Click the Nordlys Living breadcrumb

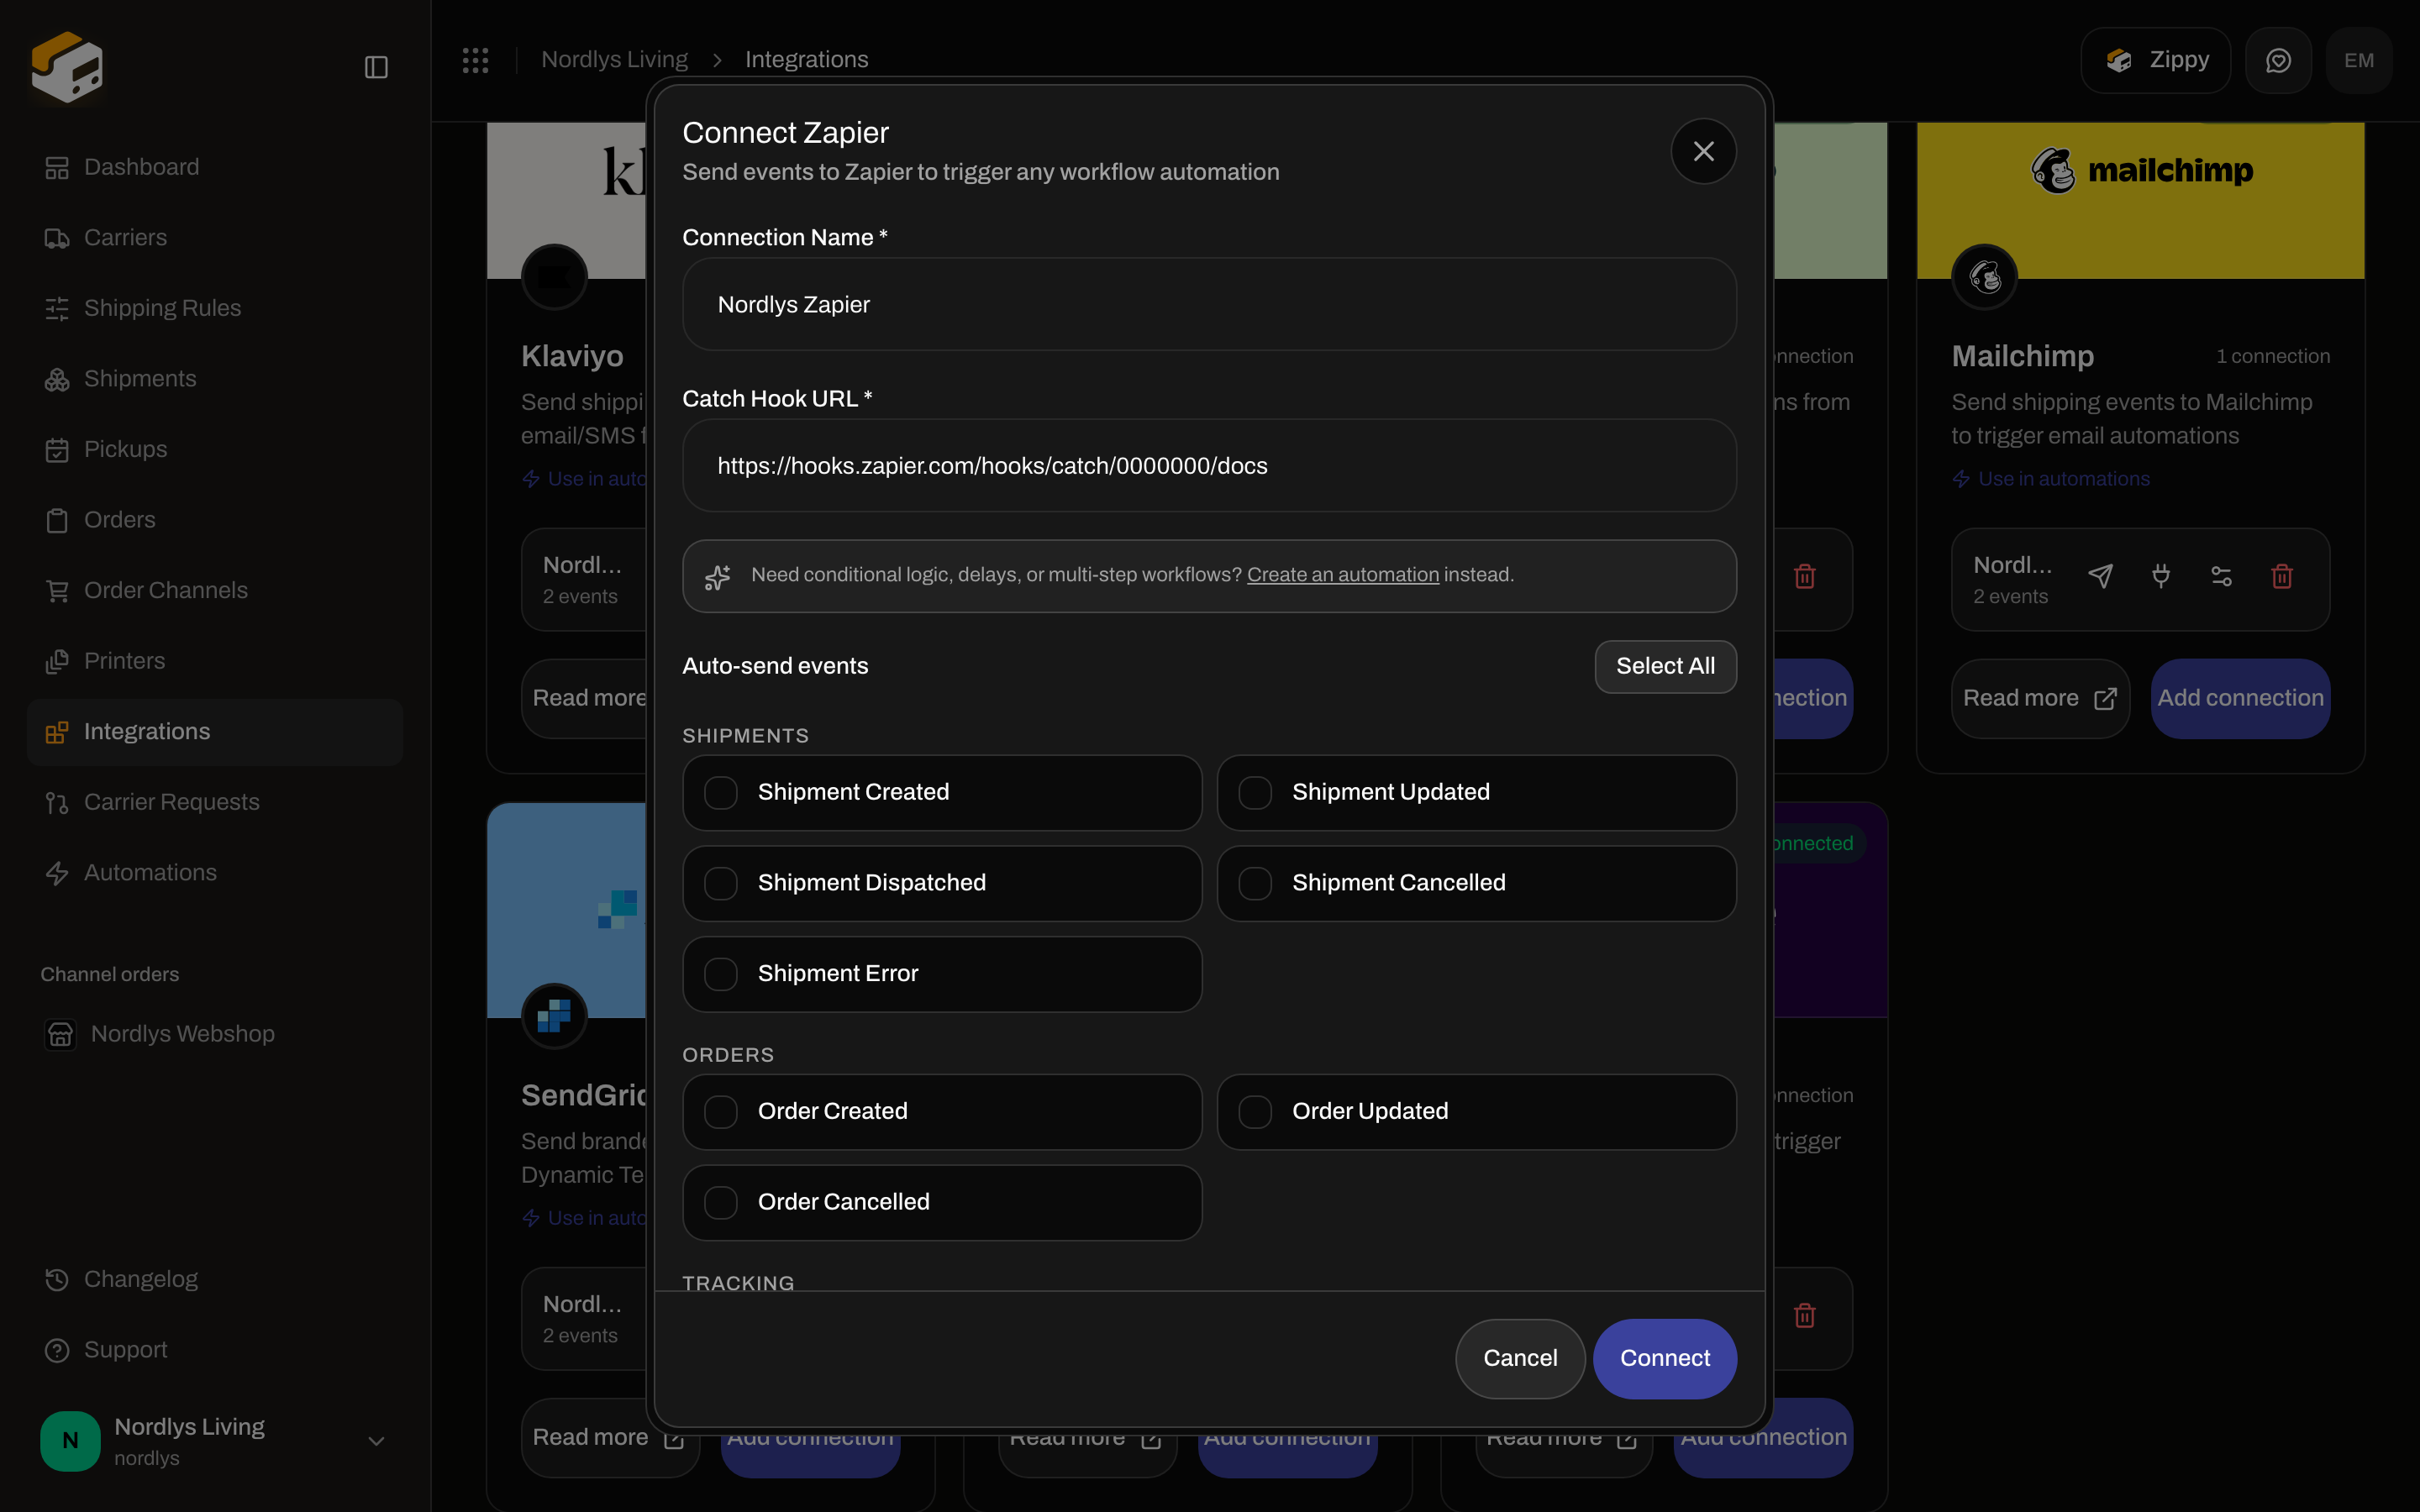(x=614, y=60)
